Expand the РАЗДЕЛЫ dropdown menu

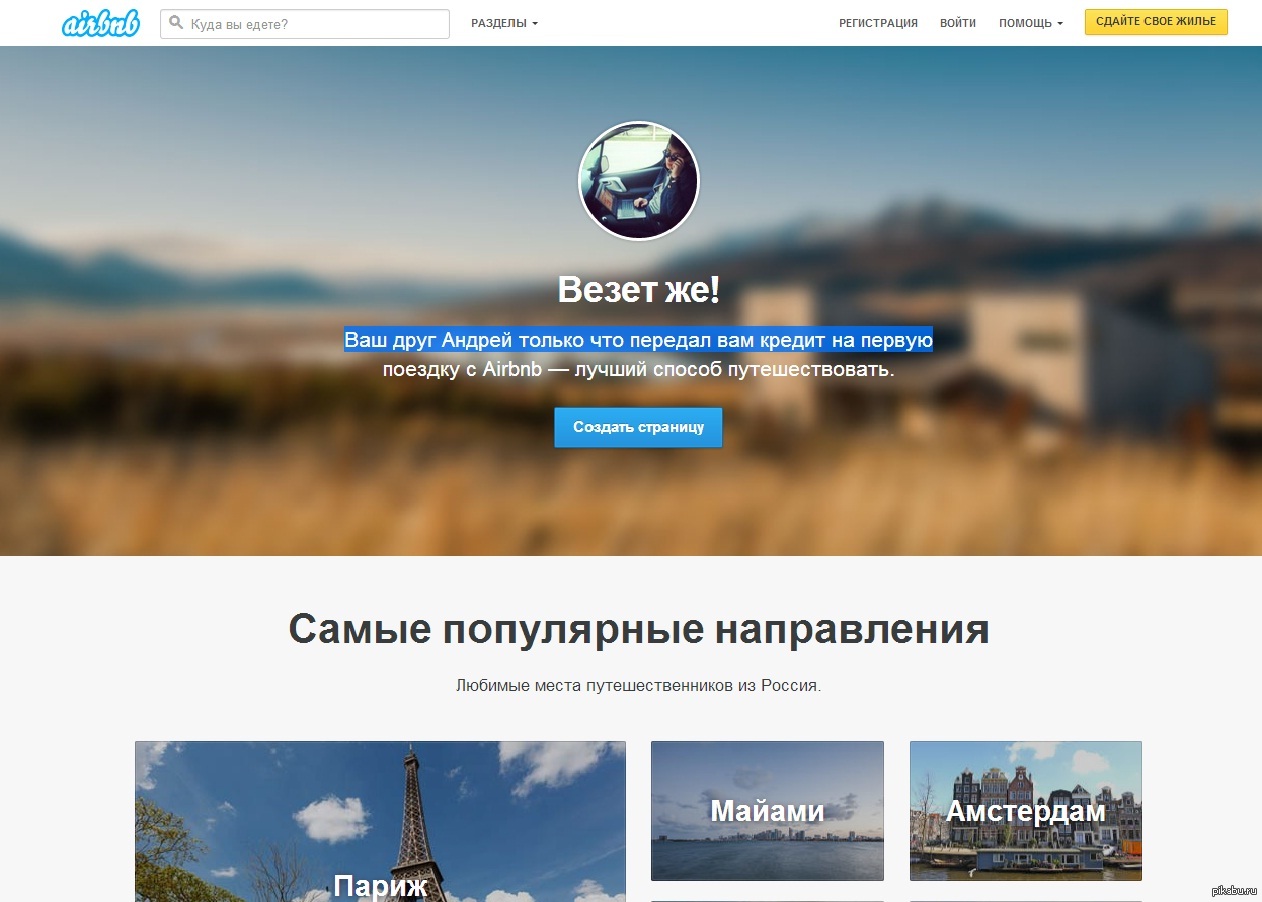pos(504,23)
